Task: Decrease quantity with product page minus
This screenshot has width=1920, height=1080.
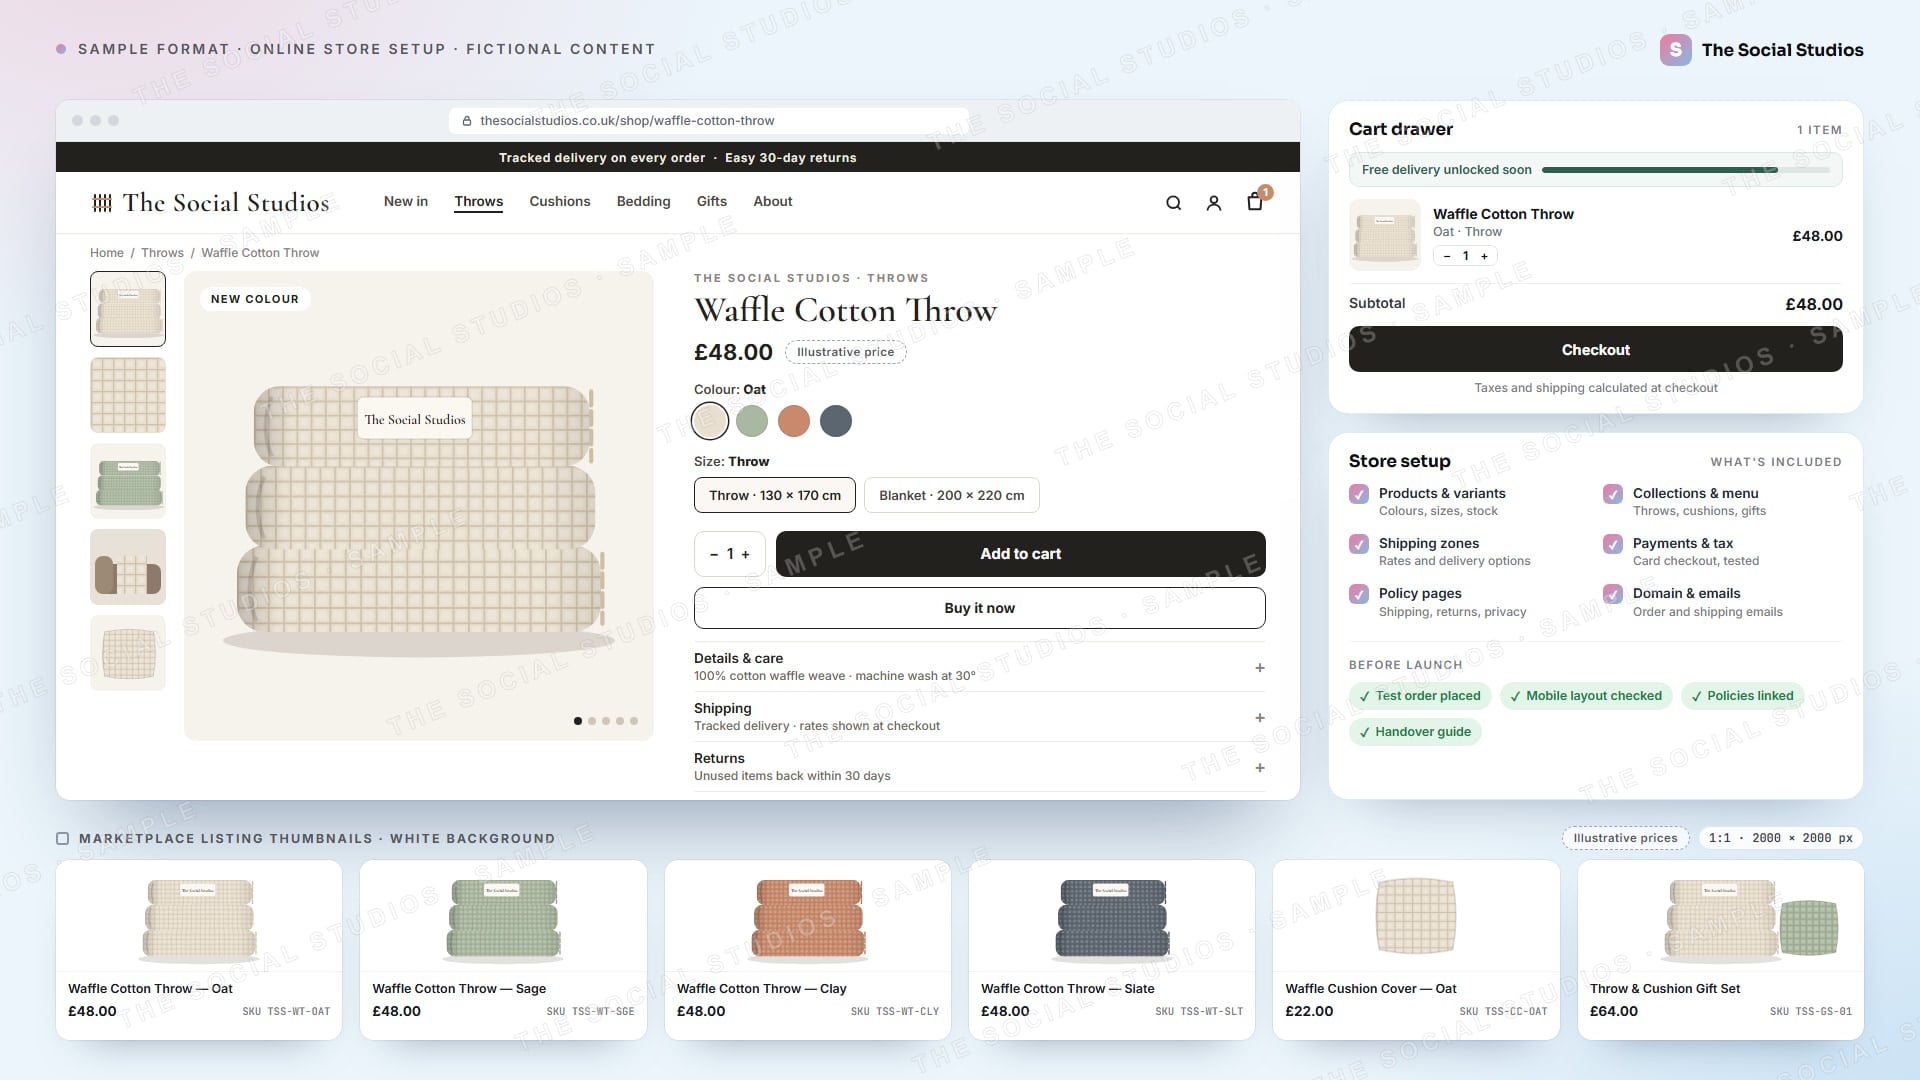Action: pyautogui.click(x=714, y=554)
